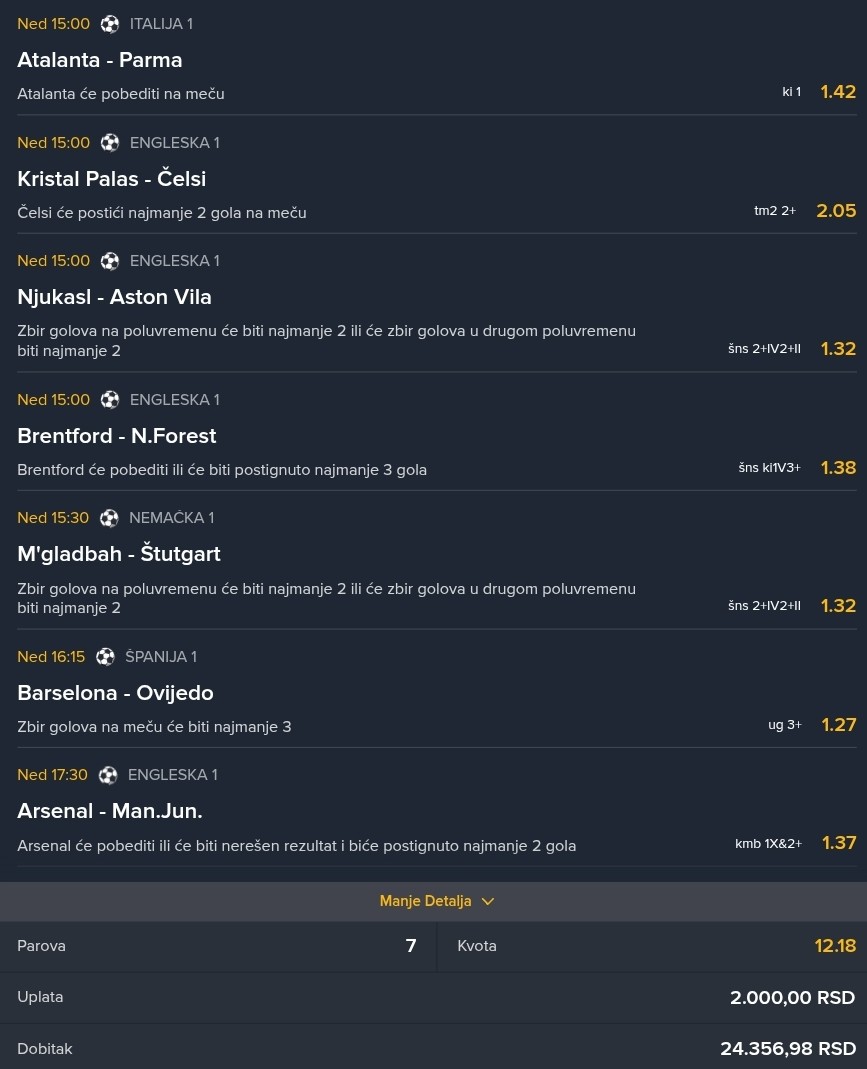Screen dimensions: 867x1069
Task: Click the ENGLESKA 1 label above Brentford
Action: click(174, 400)
